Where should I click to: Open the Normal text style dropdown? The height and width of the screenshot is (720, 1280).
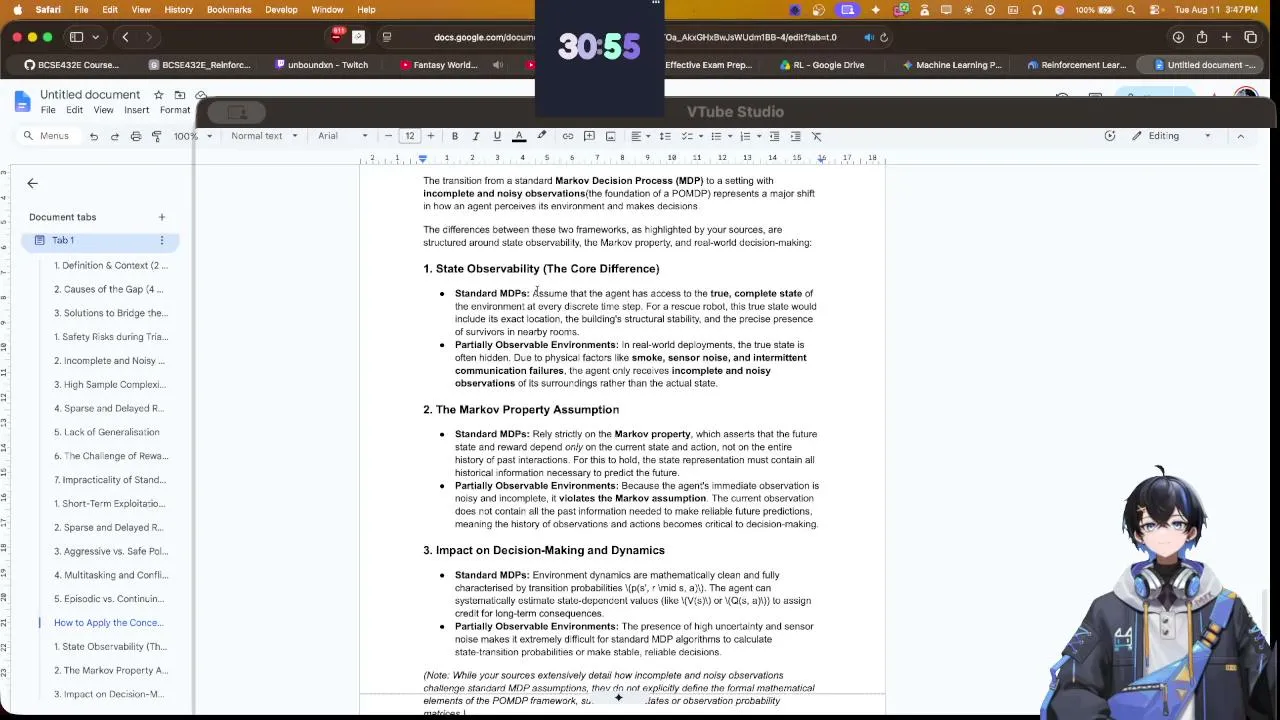coord(264,136)
